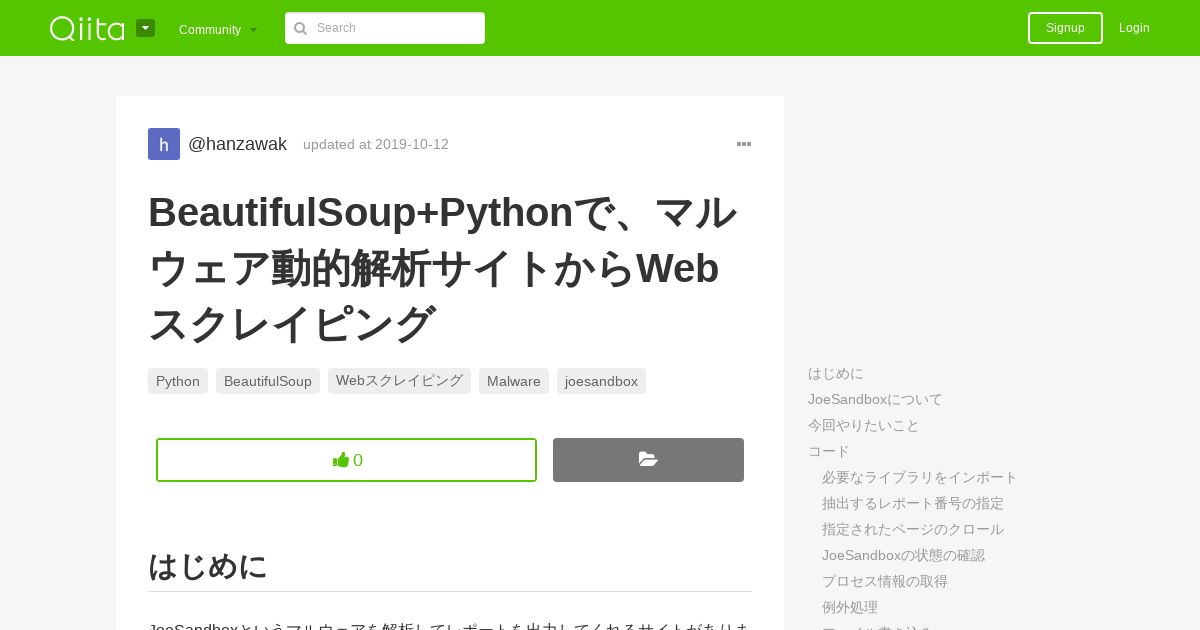
Task: Open the three-dot article options menu
Action: click(744, 144)
